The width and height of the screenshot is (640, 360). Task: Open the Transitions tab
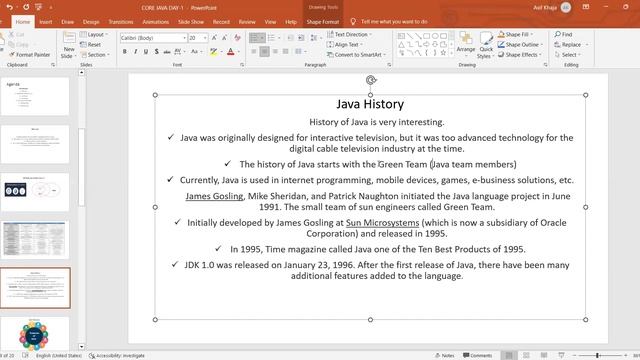point(121,22)
